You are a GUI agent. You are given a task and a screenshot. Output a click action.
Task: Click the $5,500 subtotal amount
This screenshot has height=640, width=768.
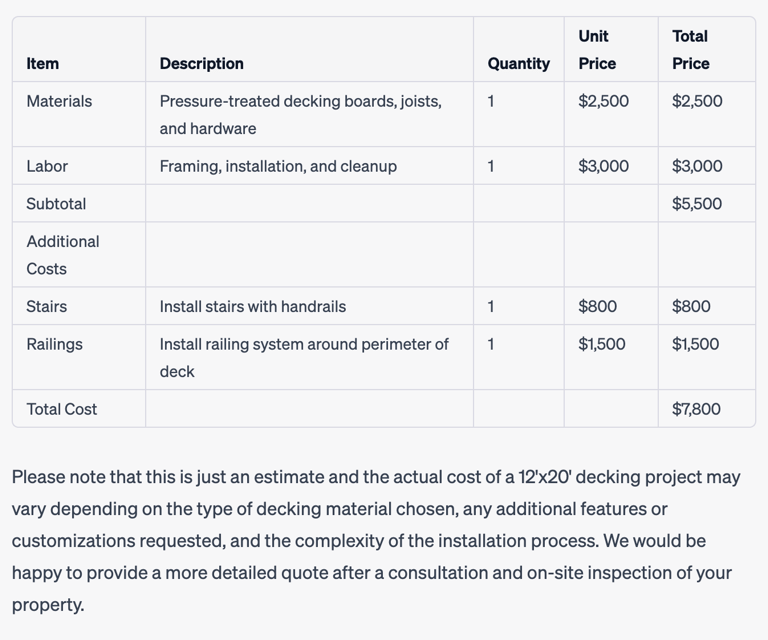point(697,204)
